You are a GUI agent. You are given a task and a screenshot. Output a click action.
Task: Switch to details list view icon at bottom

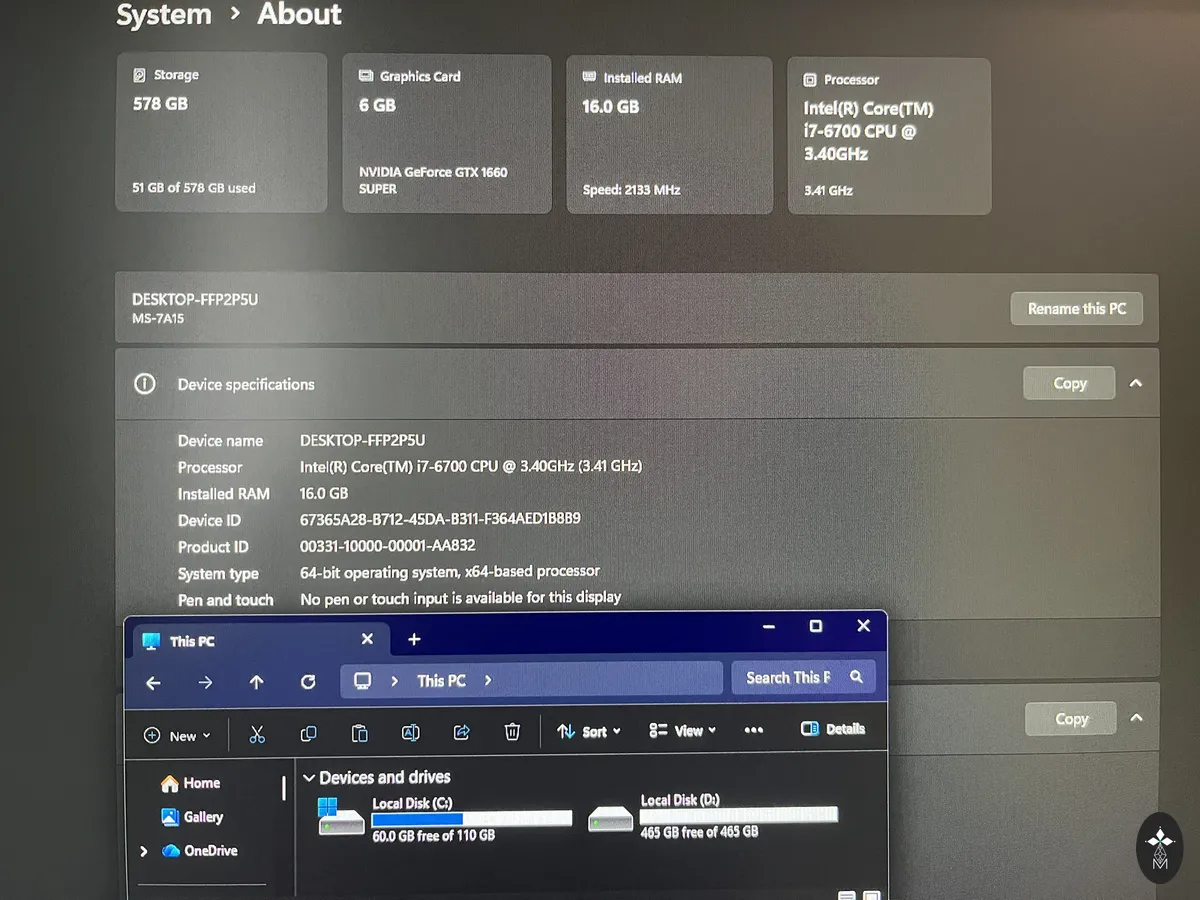847,895
